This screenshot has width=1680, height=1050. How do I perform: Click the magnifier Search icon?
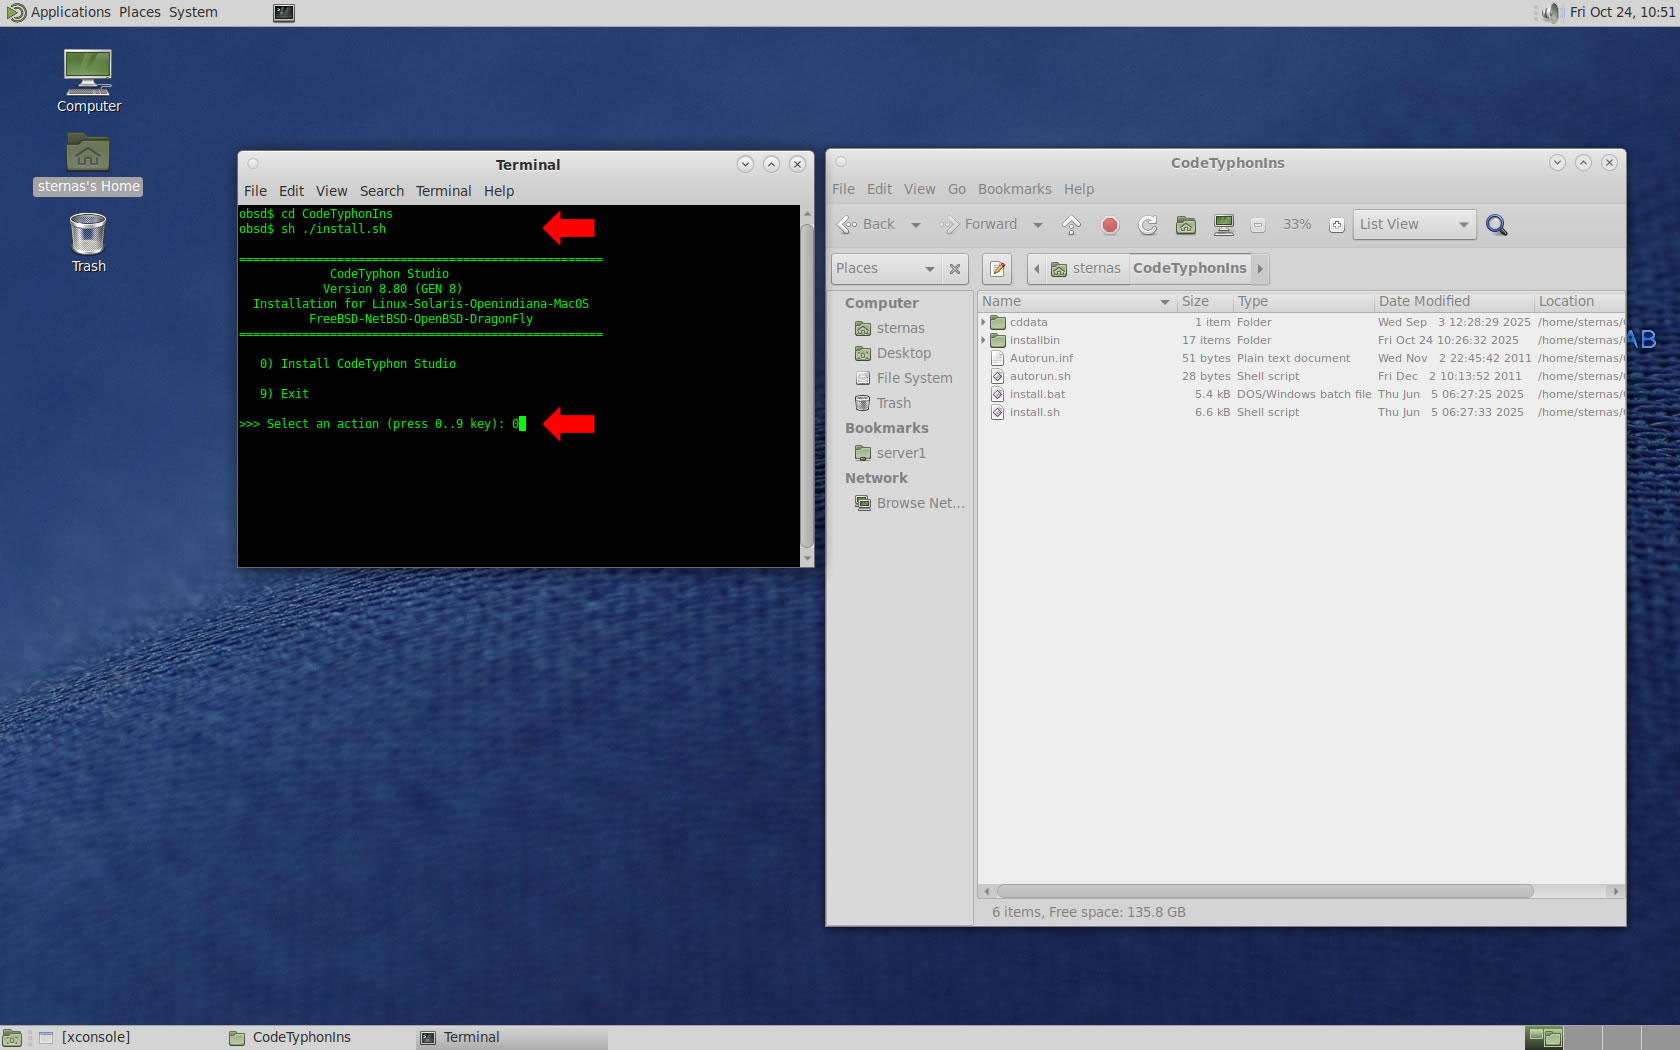[1496, 225]
